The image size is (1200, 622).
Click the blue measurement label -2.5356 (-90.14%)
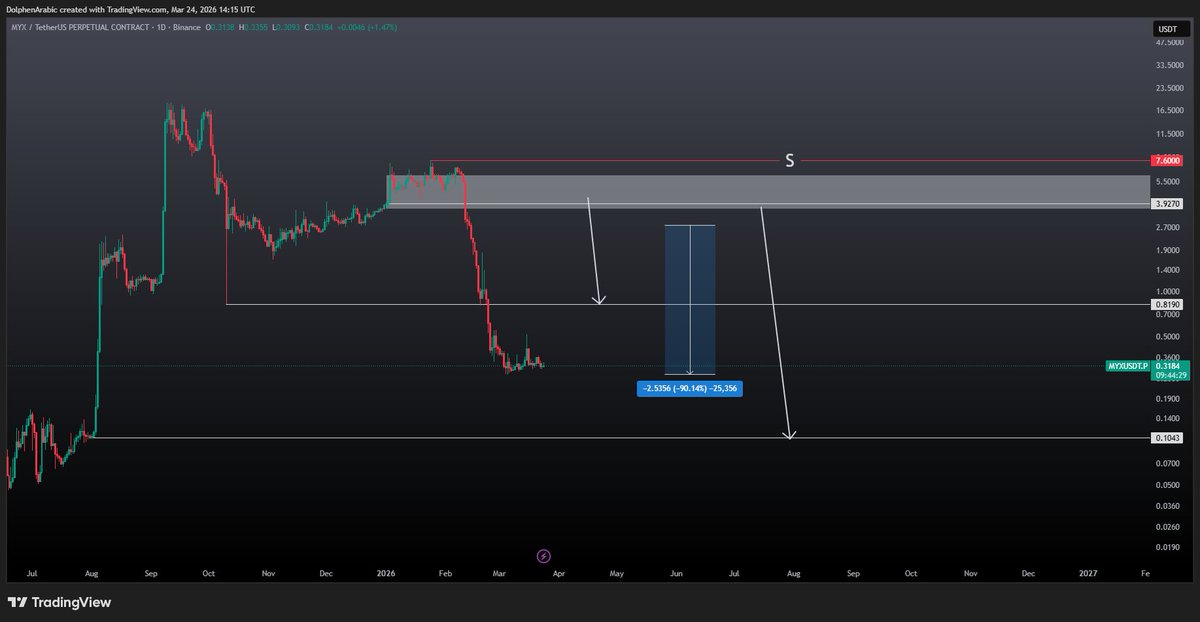click(x=689, y=388)
